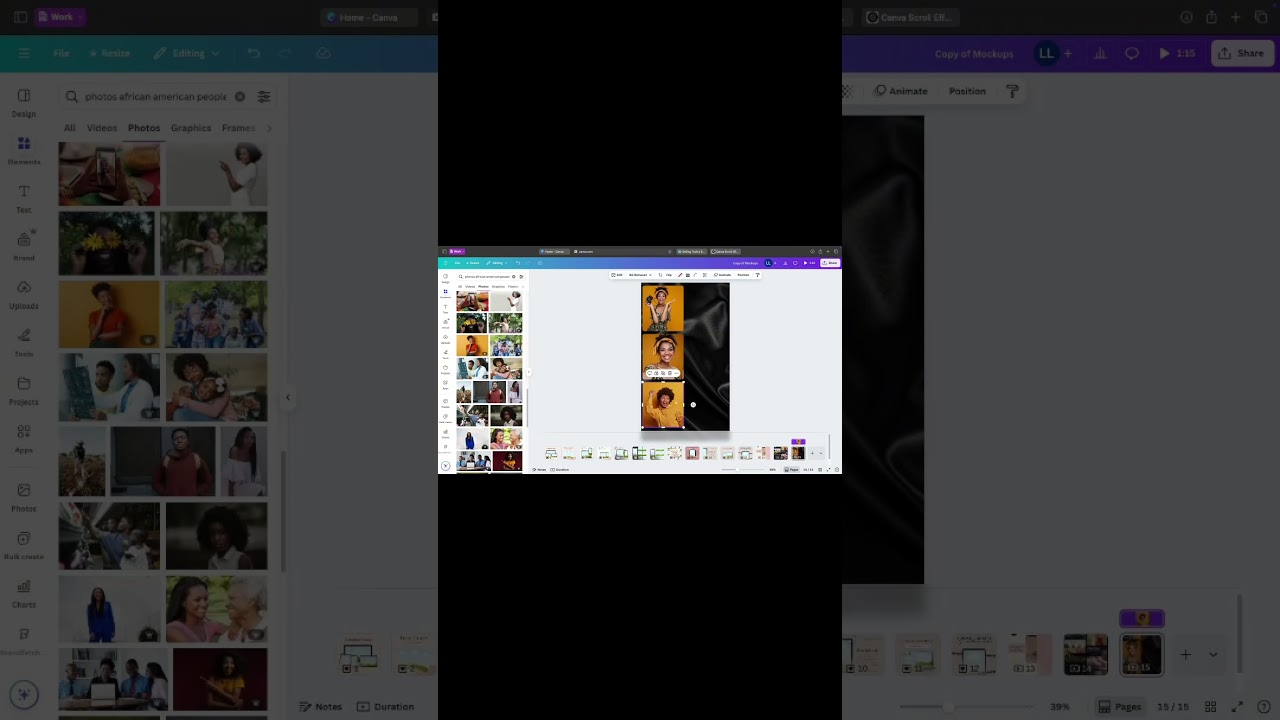Select Text tool in blurred backdrop sidebar

pyautogui.click(x=24, y=198)
